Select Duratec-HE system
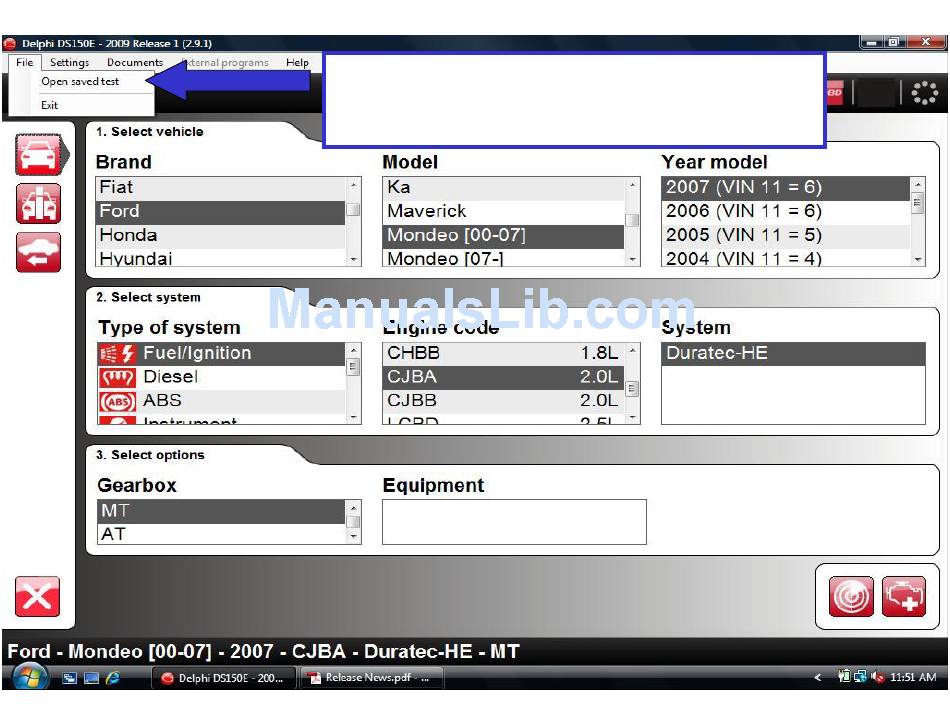Screen dimensions: 950x725 click(793, 353)
